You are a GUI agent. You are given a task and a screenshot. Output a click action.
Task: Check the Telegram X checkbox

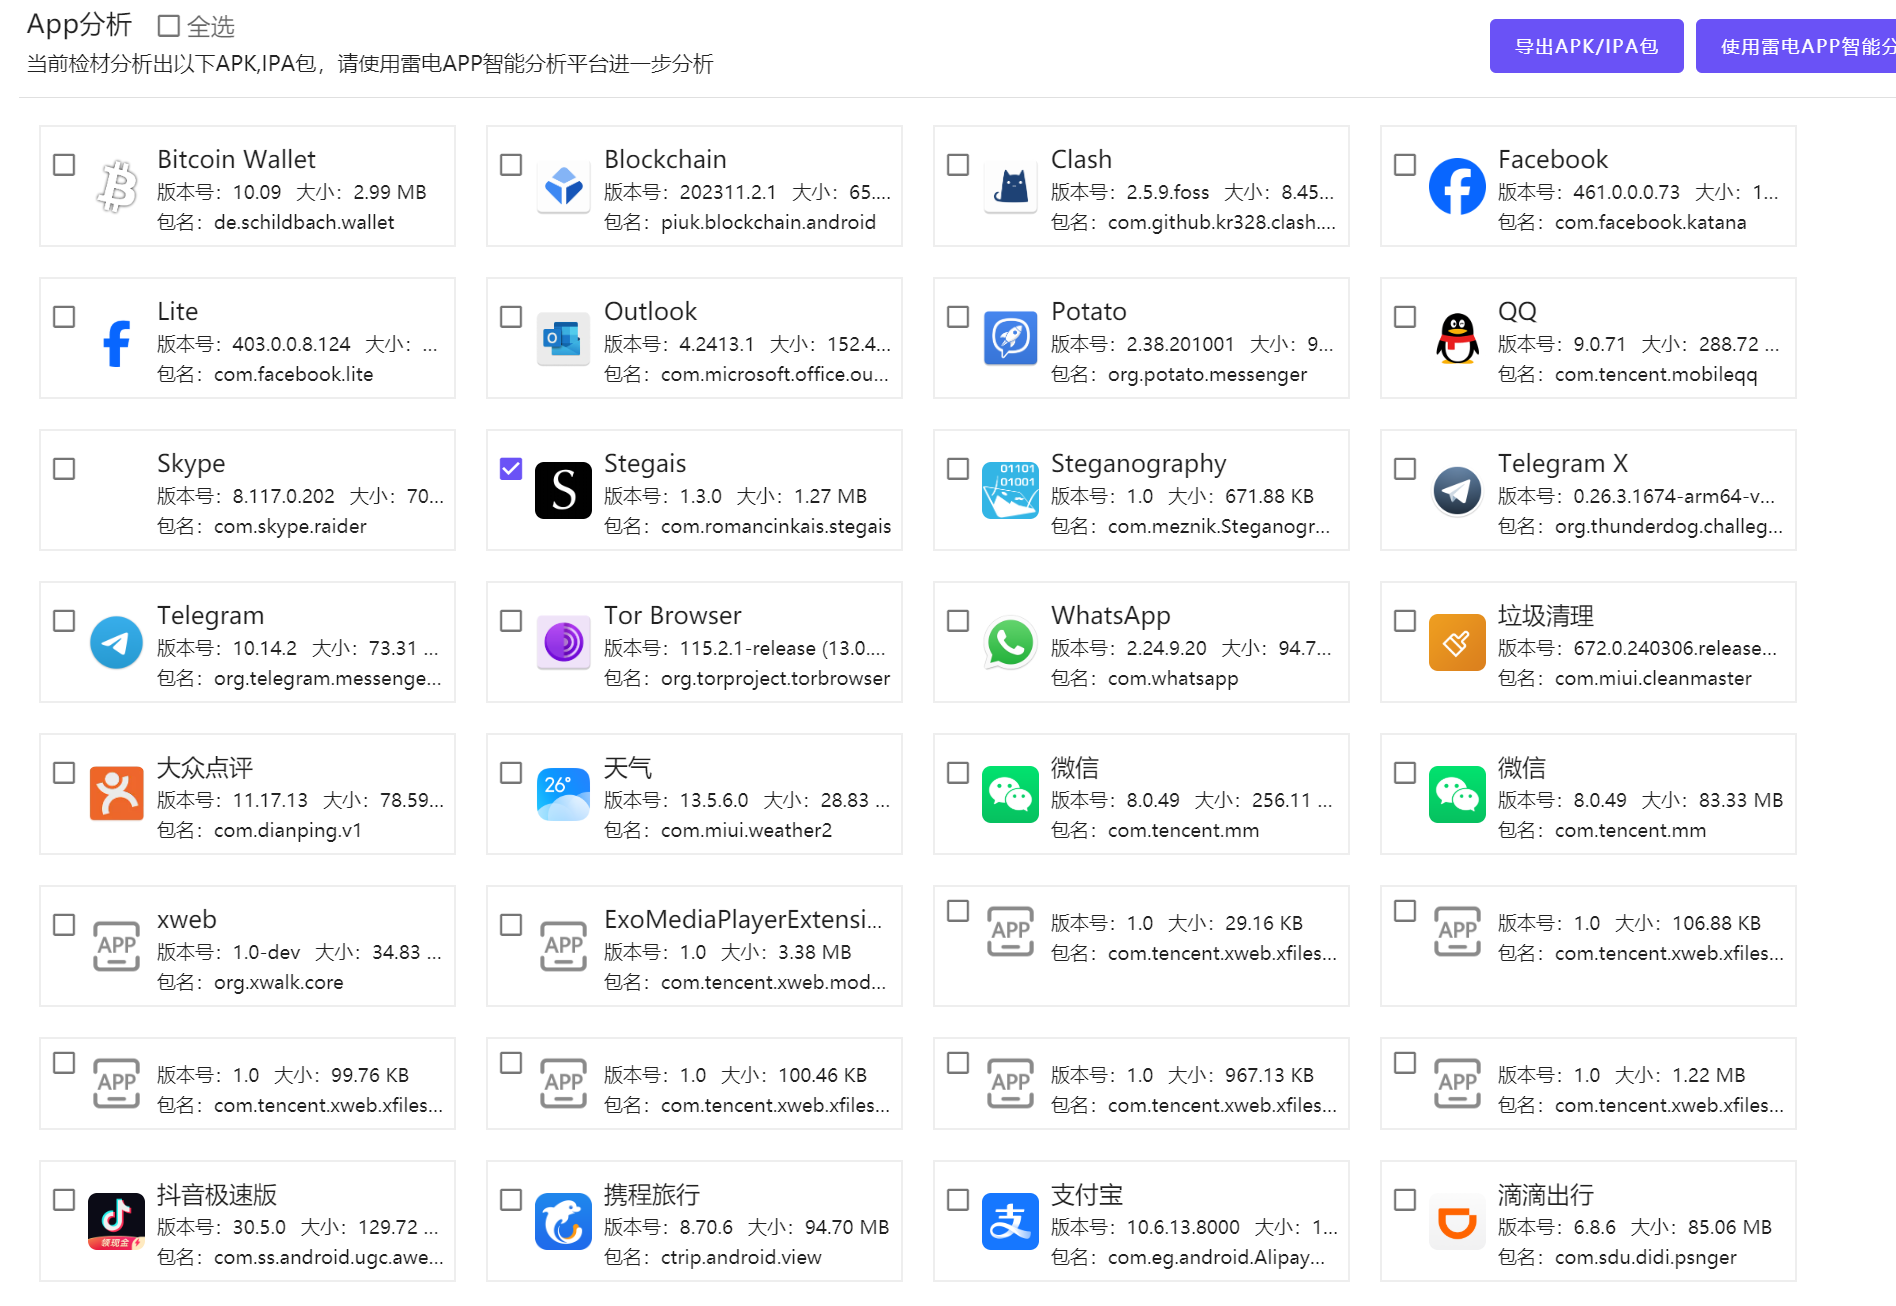[x=1405, y=469]
